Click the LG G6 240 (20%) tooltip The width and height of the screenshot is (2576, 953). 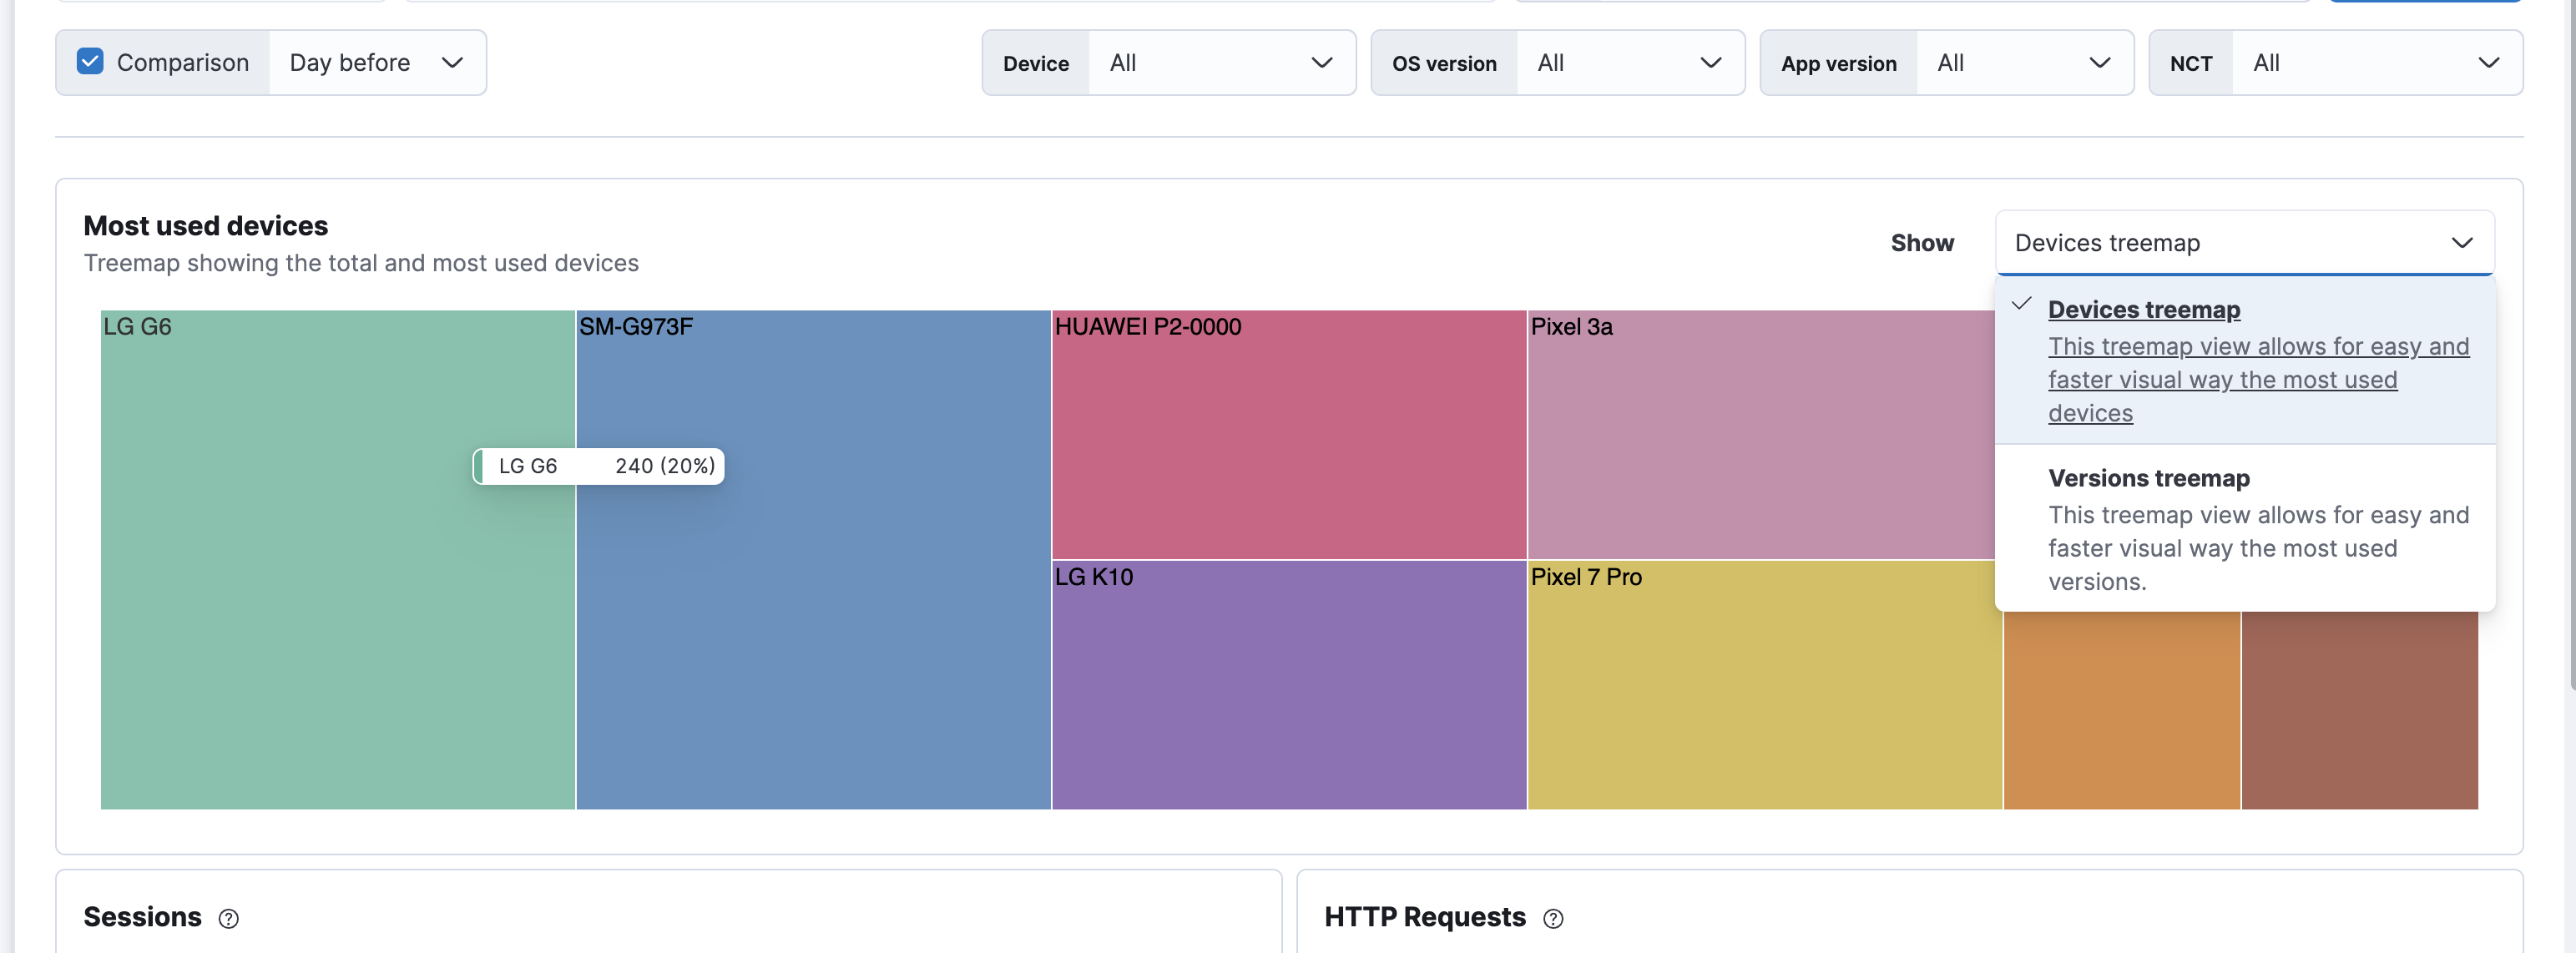click(x=597, y=466)
